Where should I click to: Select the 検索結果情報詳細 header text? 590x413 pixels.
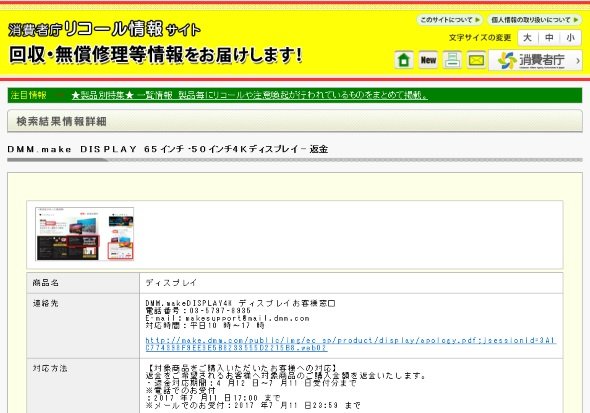pos(61,121)
